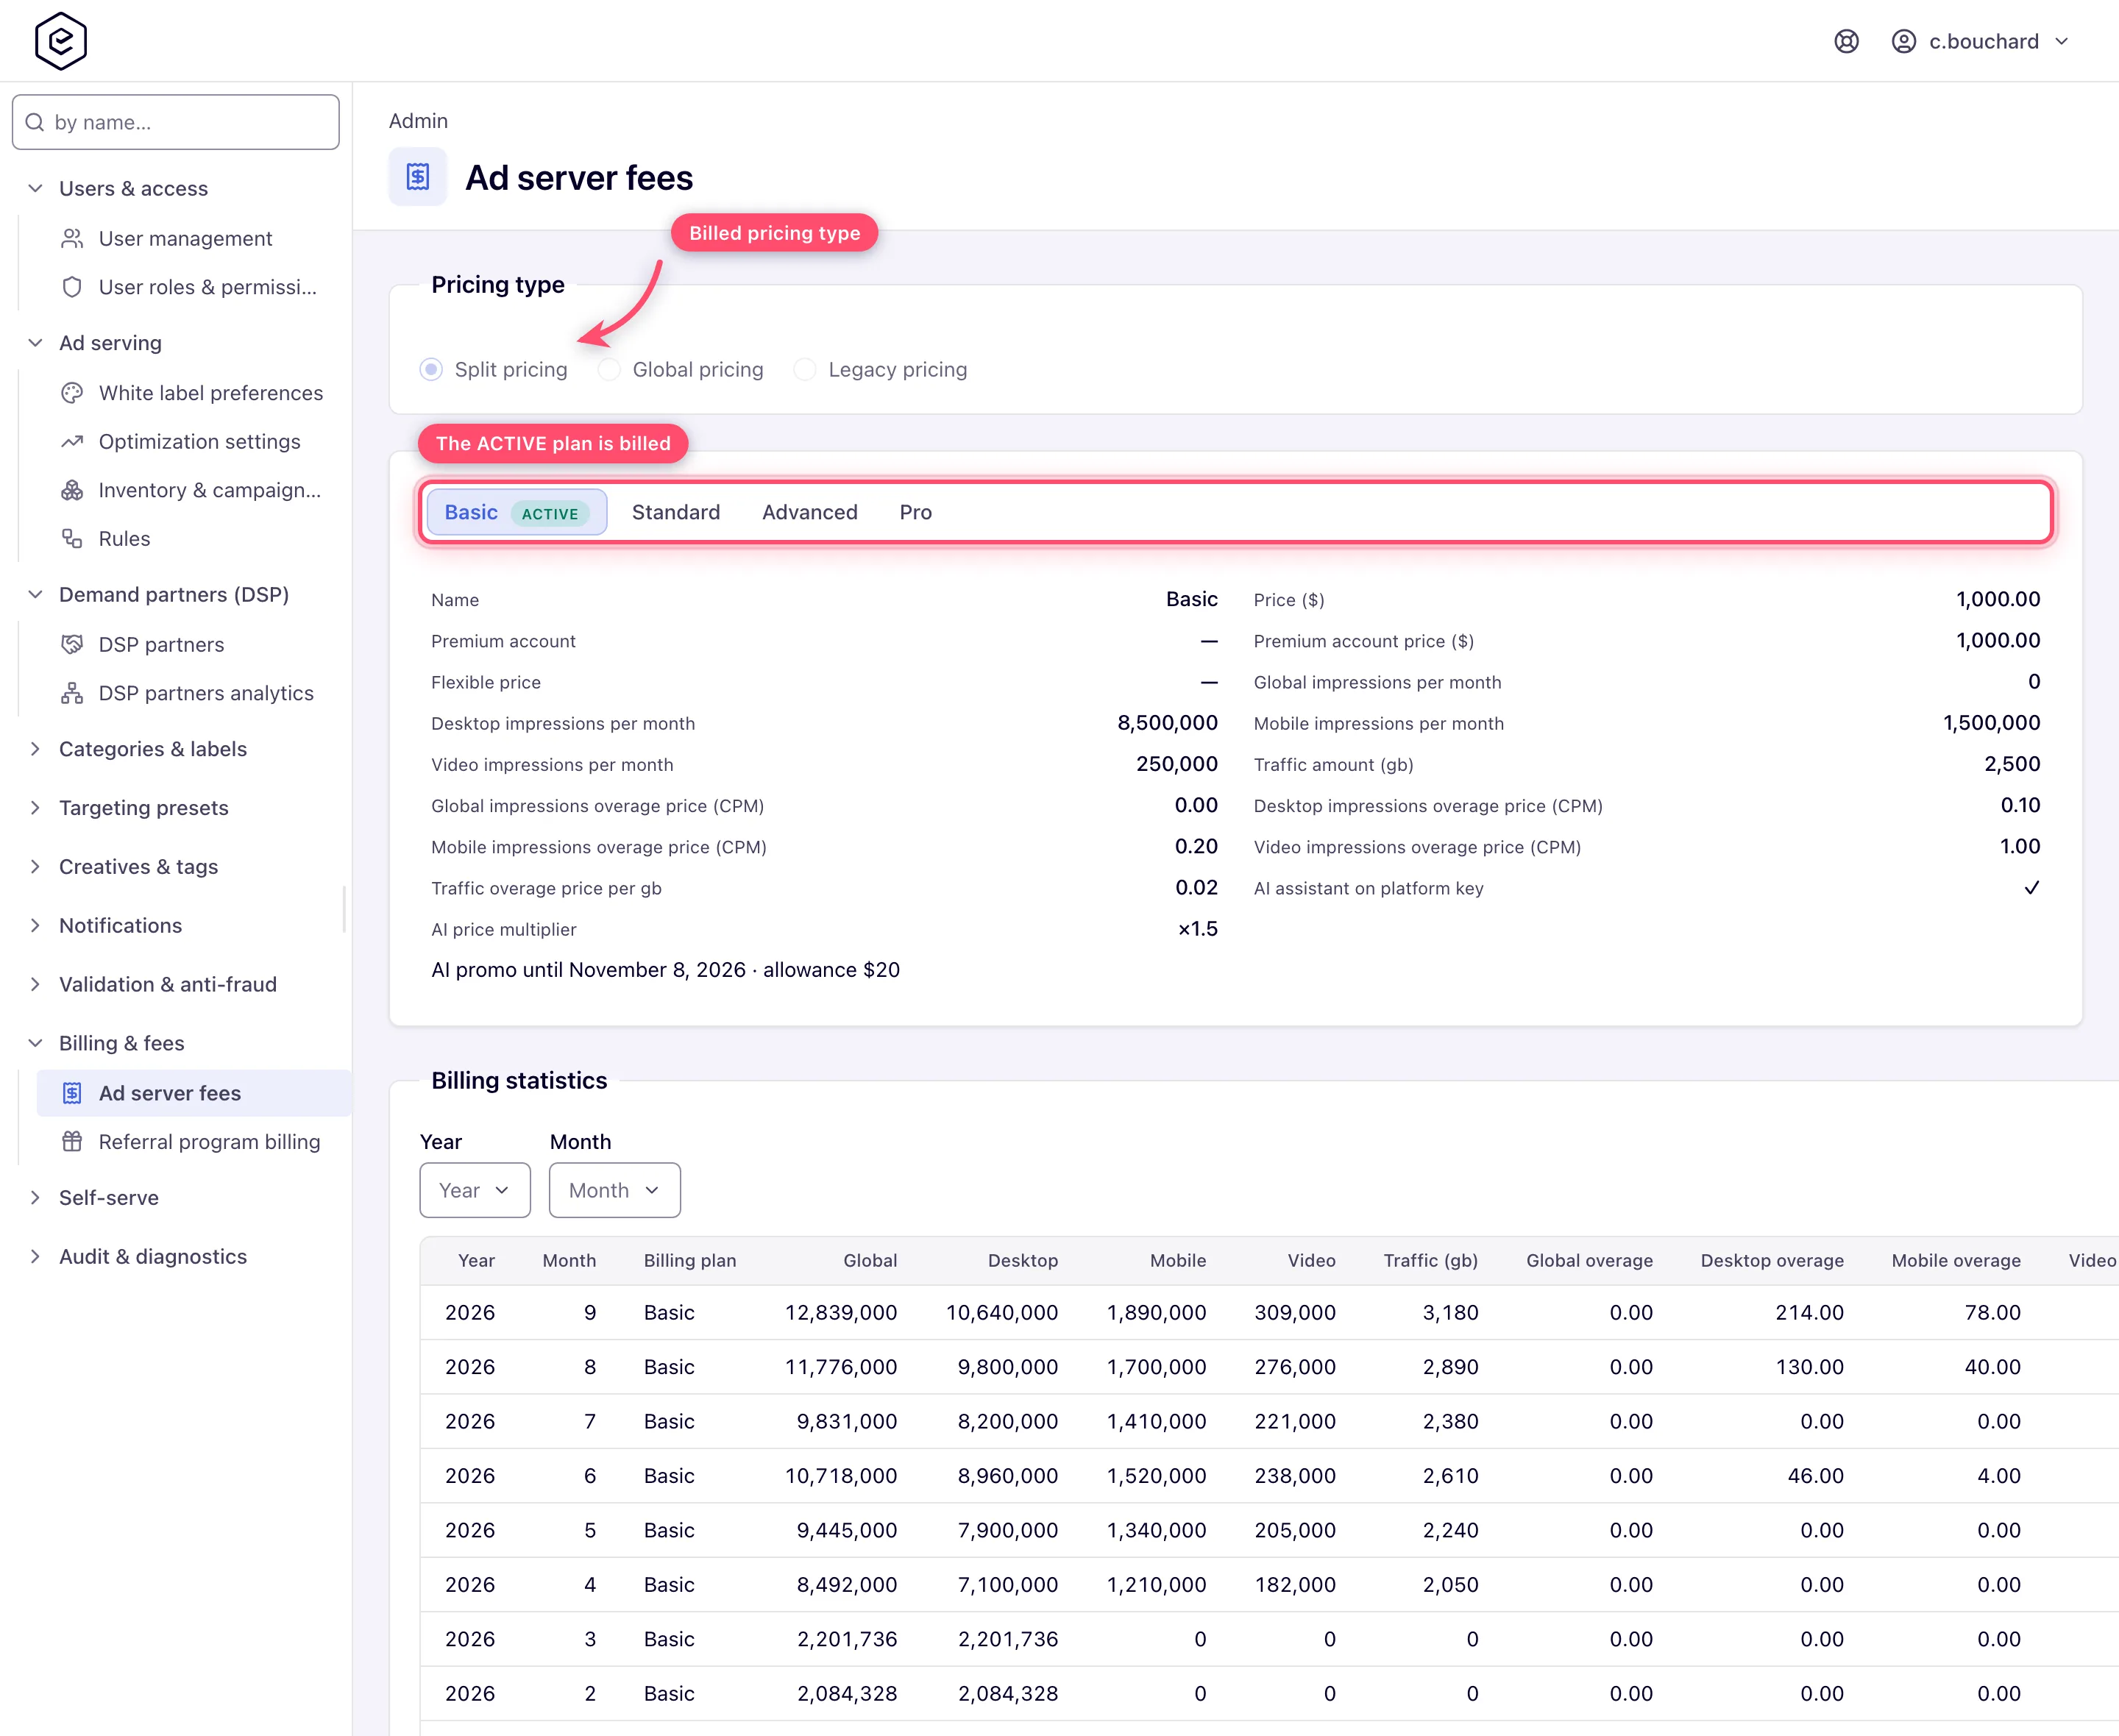Click the Mobile overage value 40.00

tap(1992, 1366)
